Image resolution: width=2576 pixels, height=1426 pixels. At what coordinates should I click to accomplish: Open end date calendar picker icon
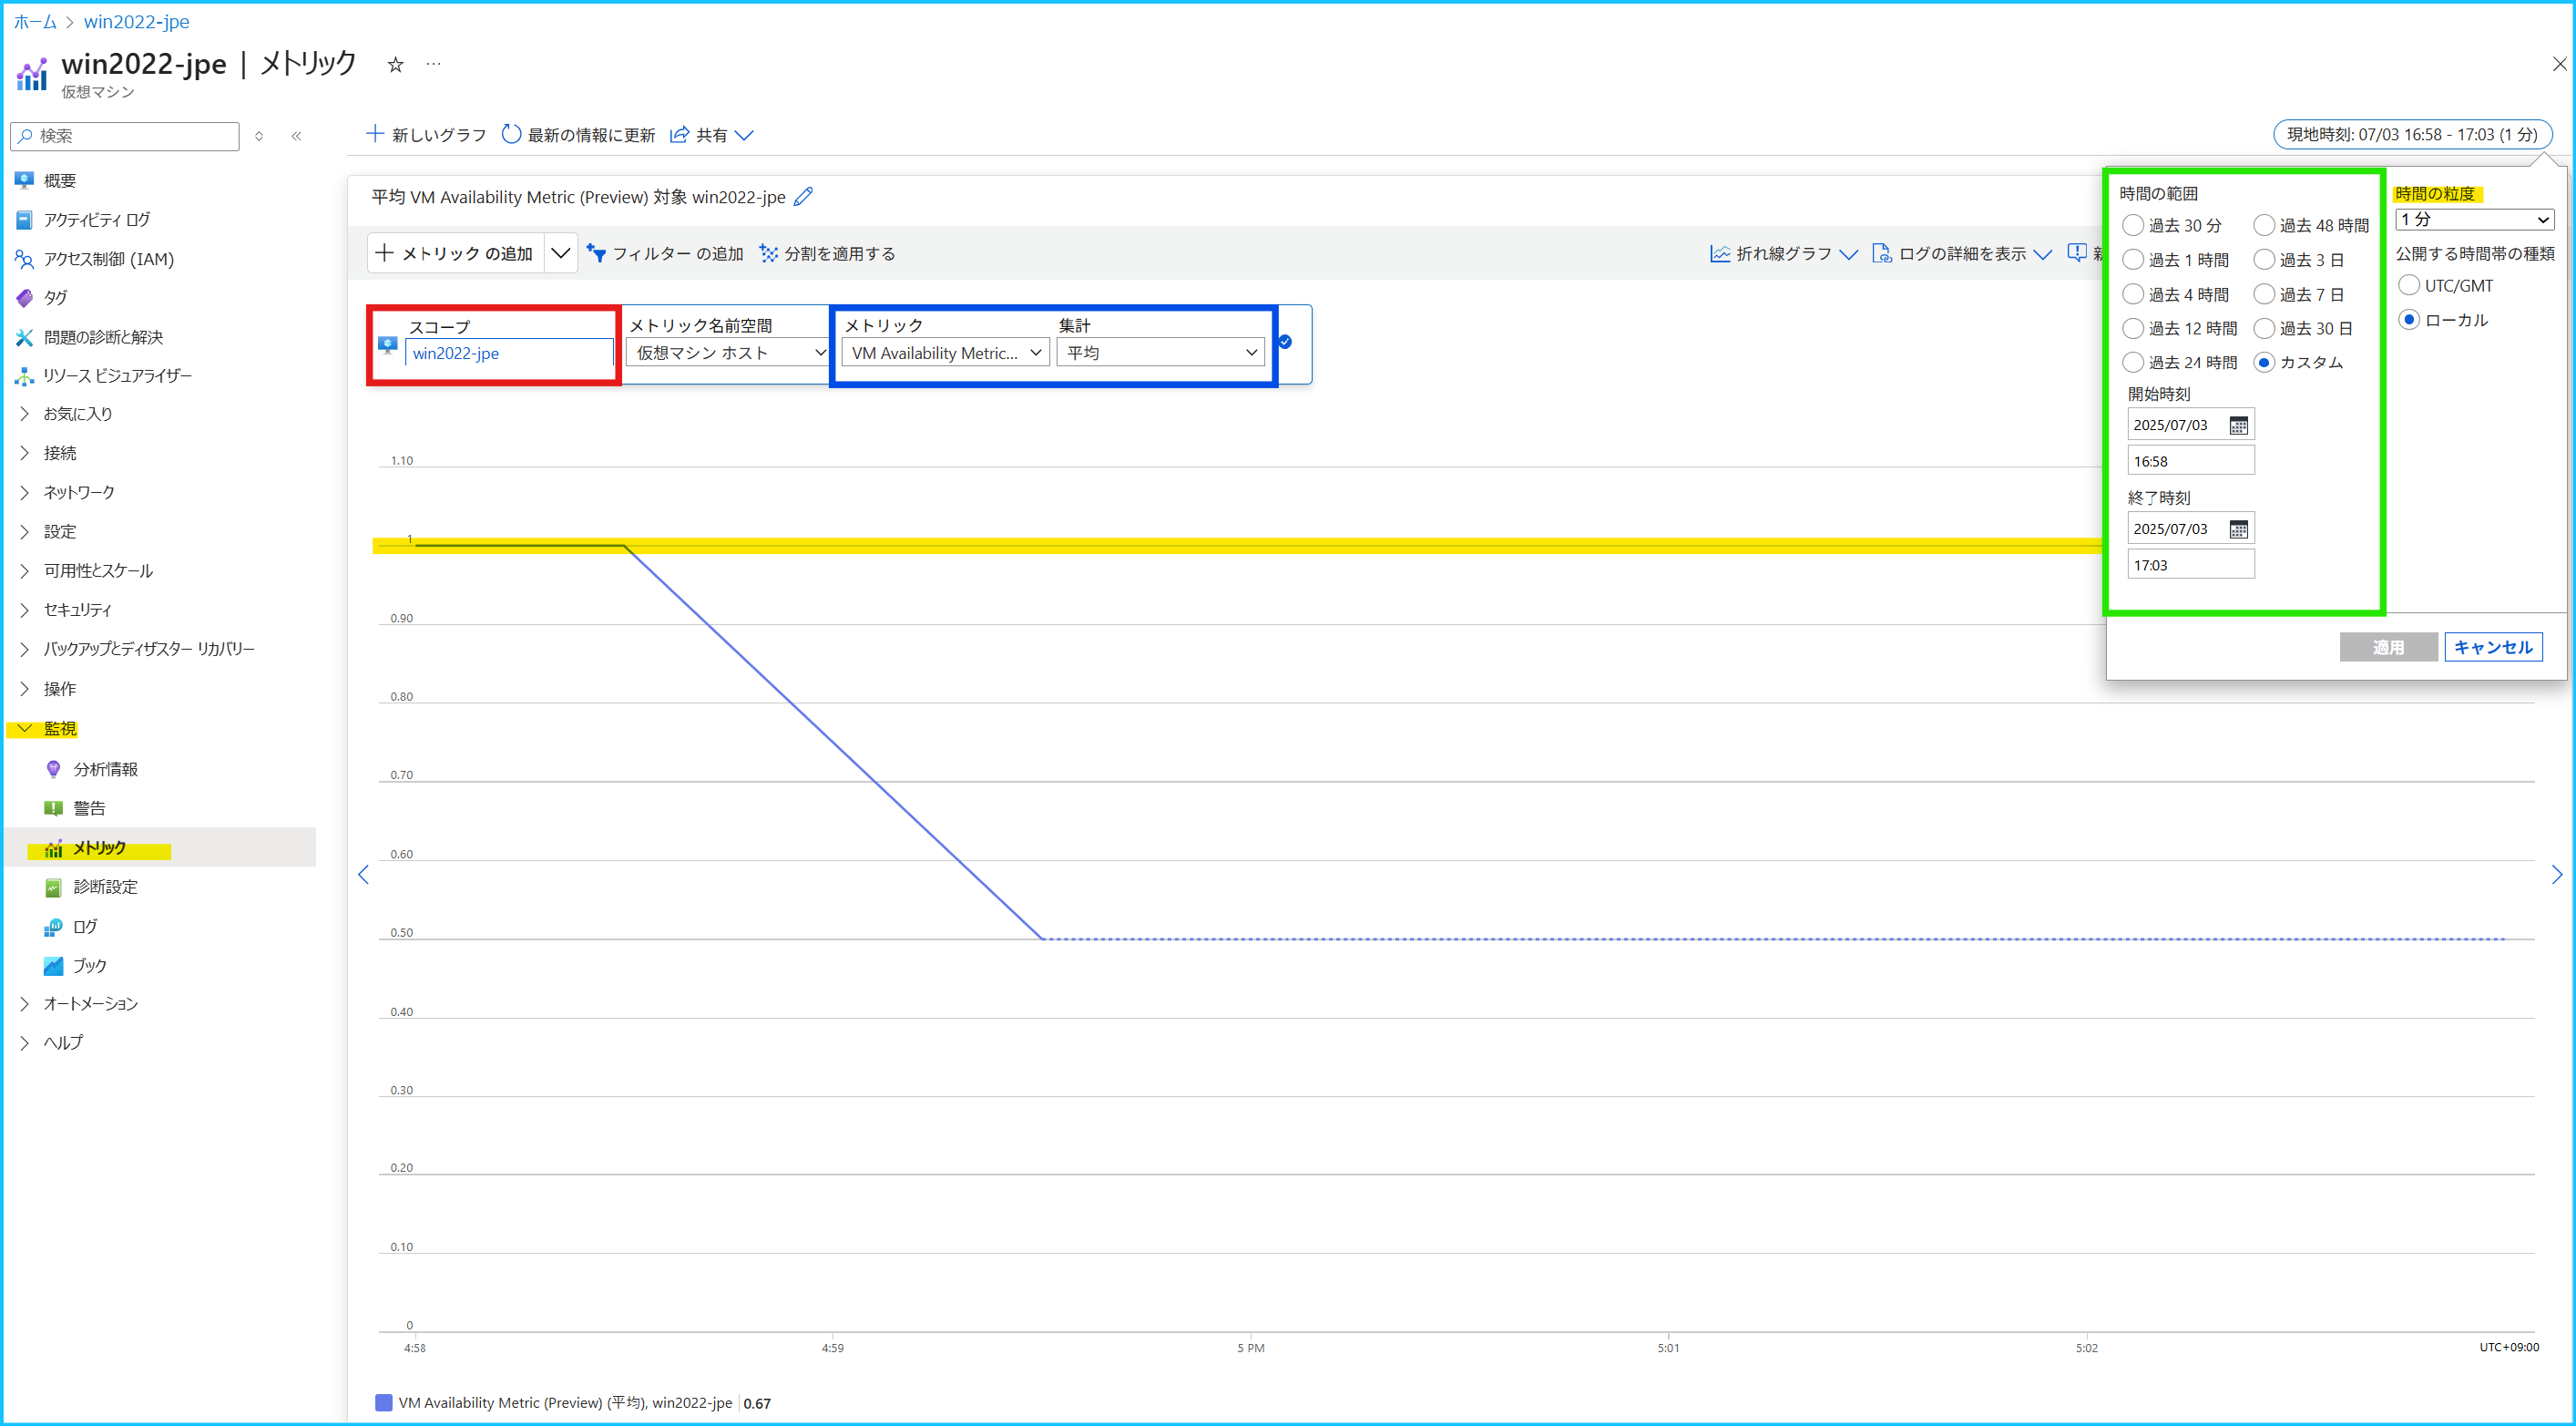2238,529
